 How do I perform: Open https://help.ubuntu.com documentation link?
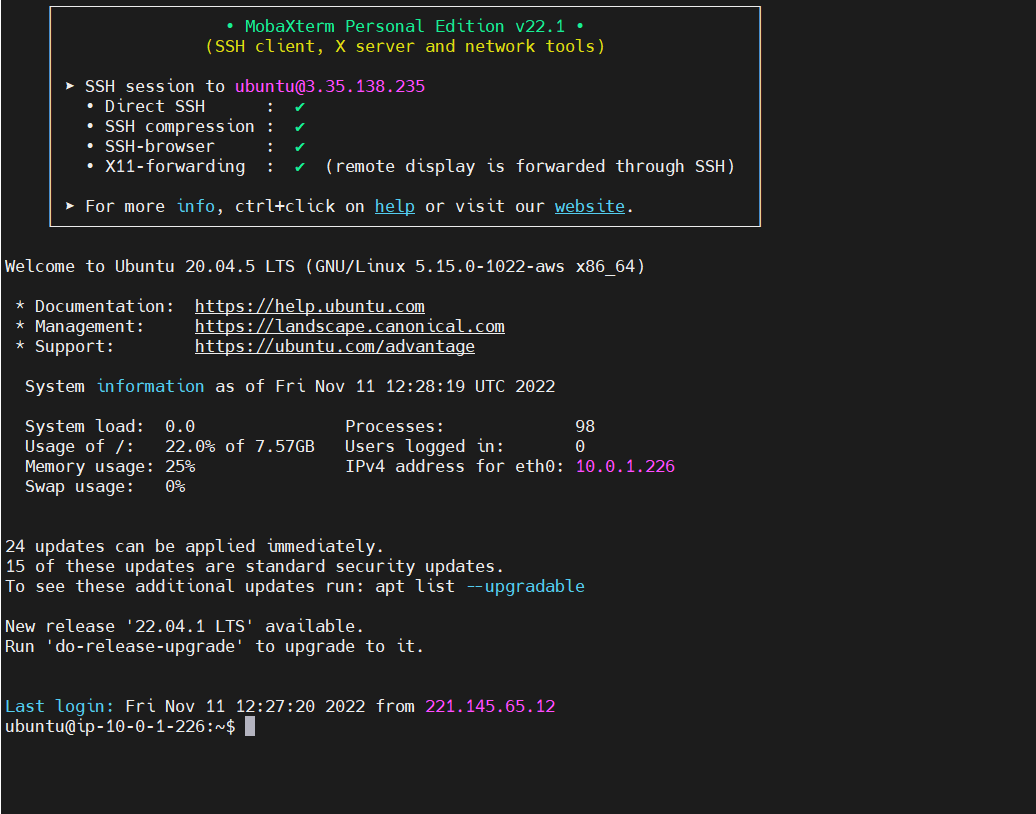[309, 307]
